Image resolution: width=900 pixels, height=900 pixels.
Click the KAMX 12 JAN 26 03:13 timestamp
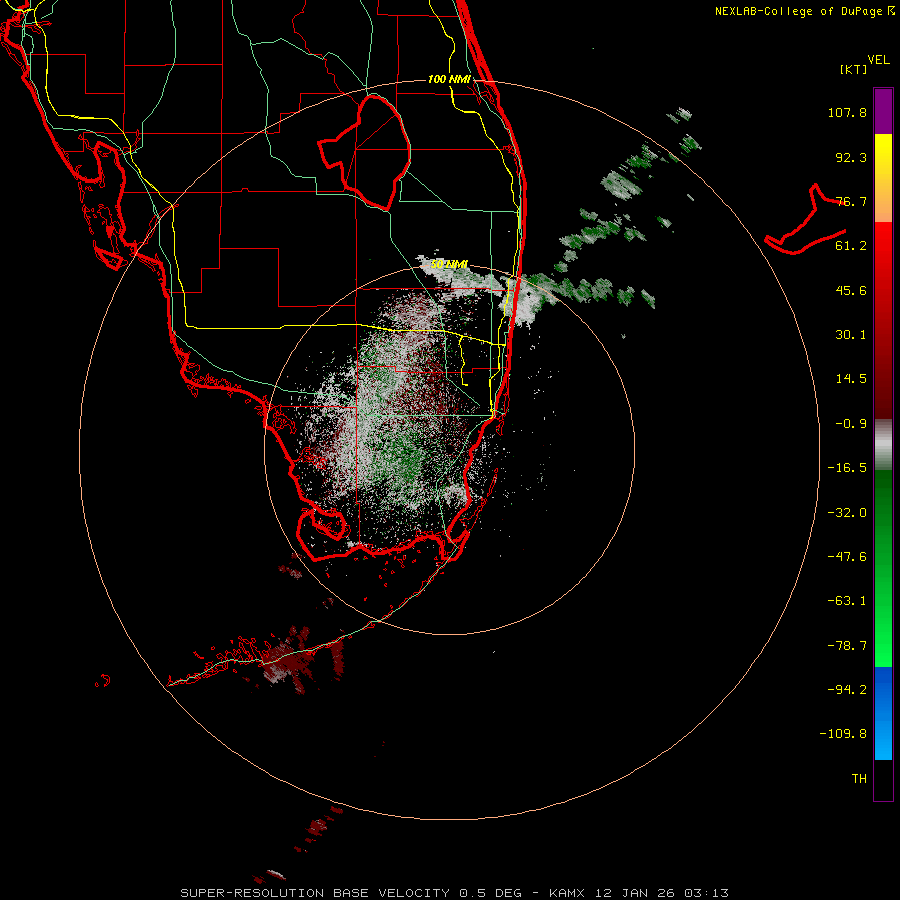[639, 893]
